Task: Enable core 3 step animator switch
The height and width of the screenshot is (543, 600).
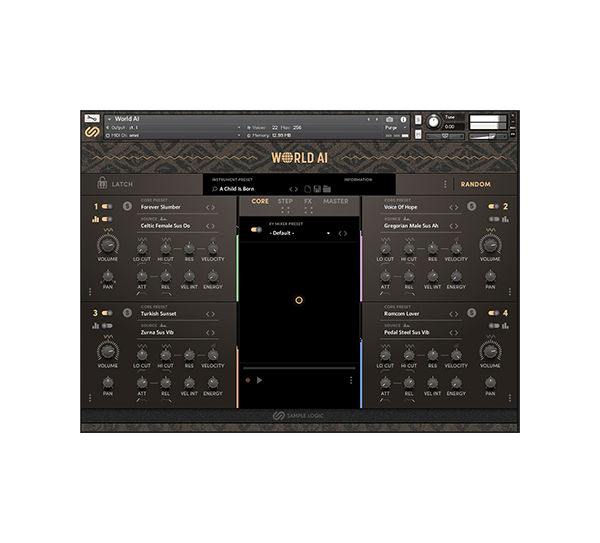Action: [107, 326]
